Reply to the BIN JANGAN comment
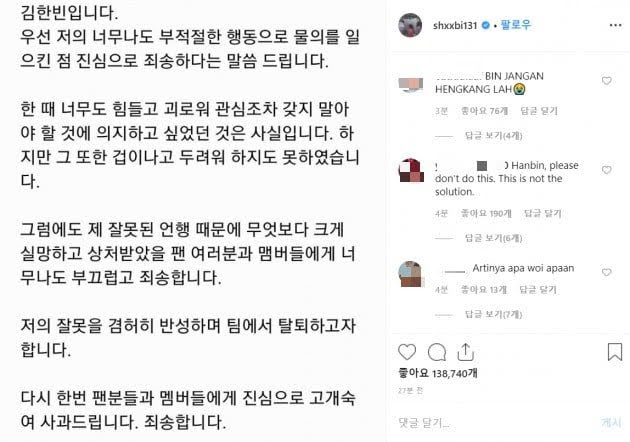Viewport: 630px width, 442px height. pyautogui.click(x=539, y=111)
